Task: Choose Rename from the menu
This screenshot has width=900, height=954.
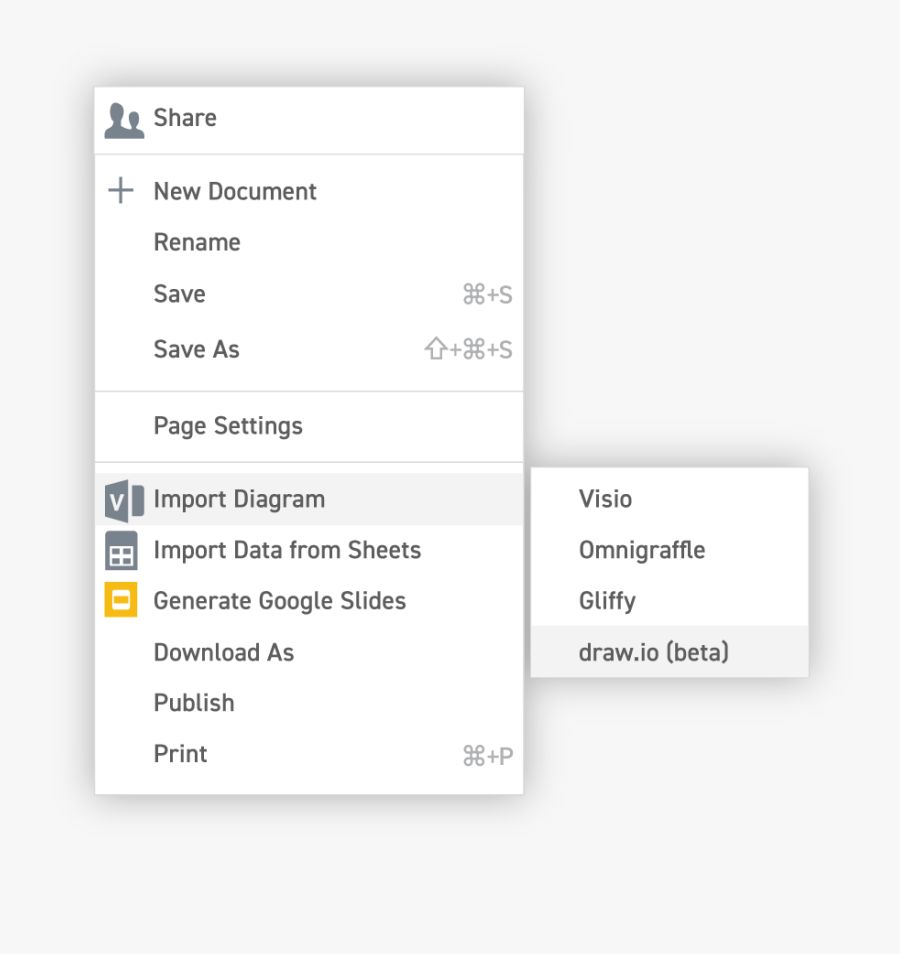Action: point(197,243)
